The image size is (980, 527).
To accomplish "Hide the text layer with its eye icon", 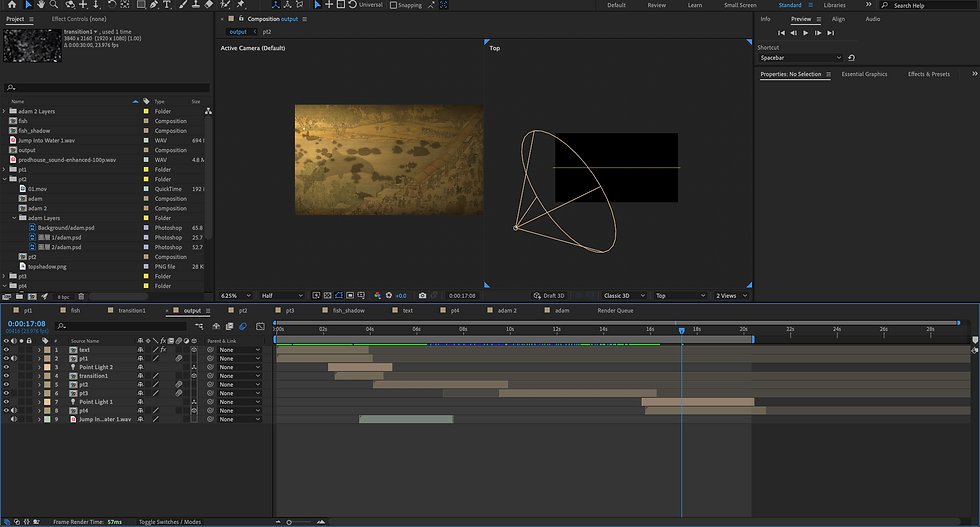I will 6,350.
